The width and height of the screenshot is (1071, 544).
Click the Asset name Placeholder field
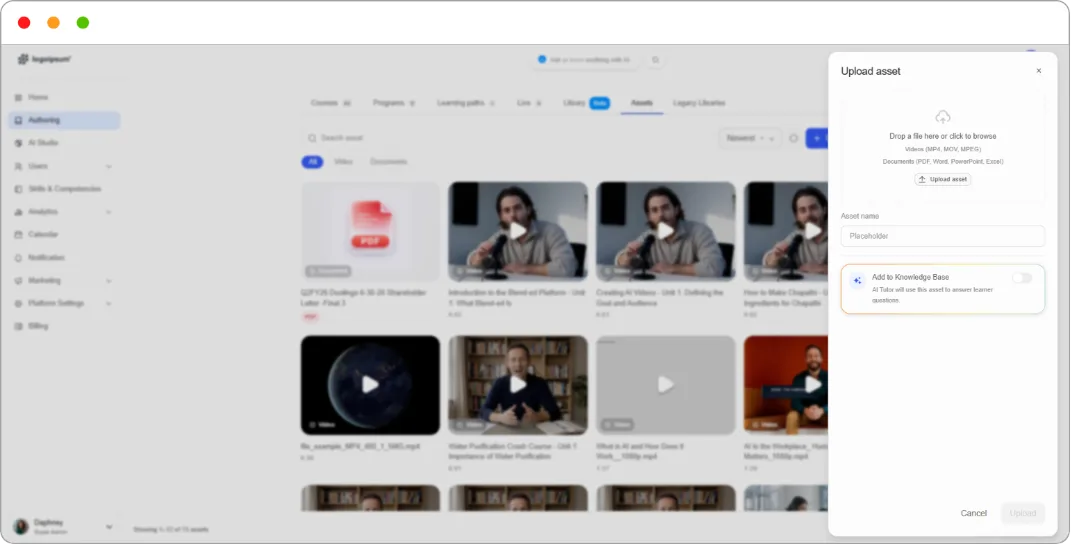click(943, 236)
